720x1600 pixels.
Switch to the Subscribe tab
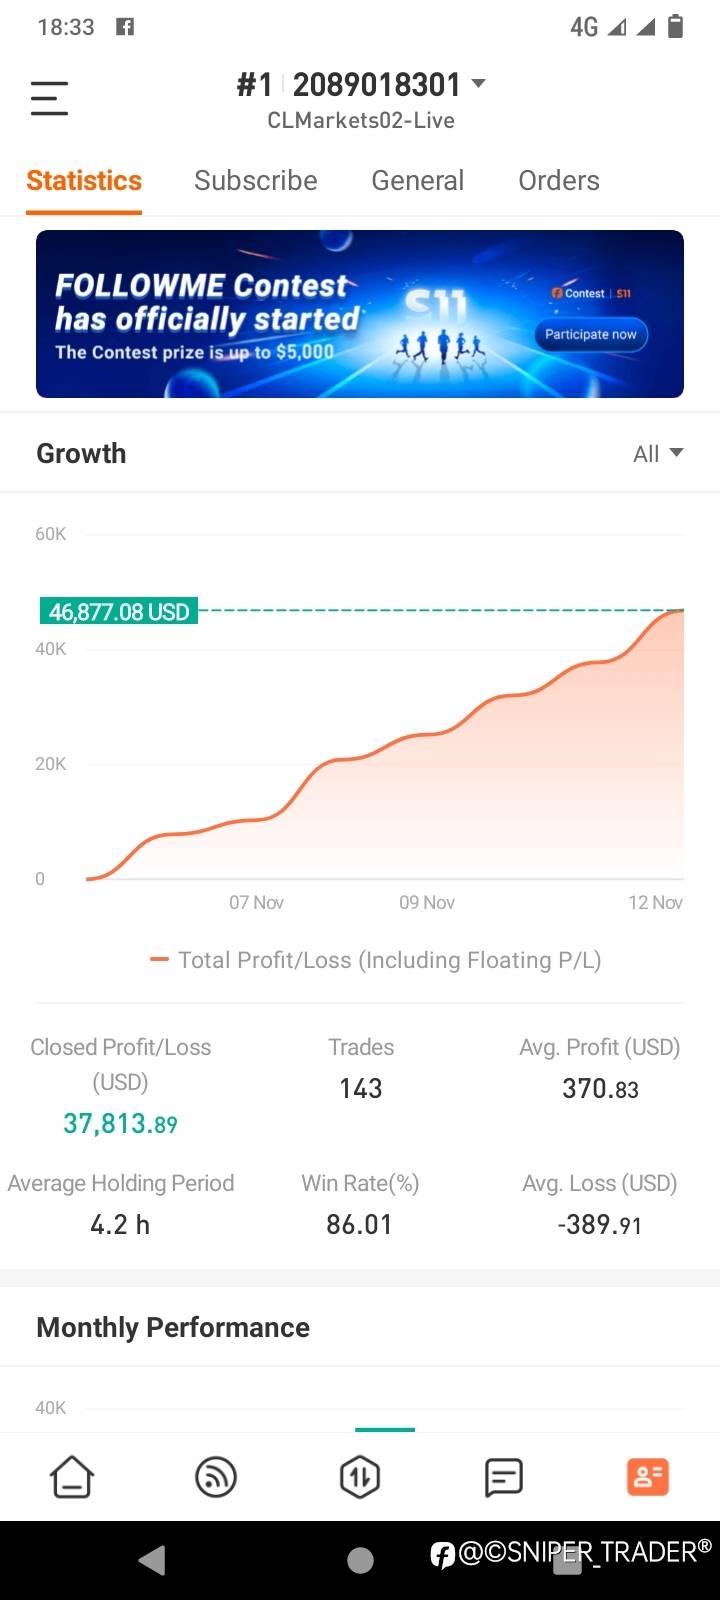point(255,181)
